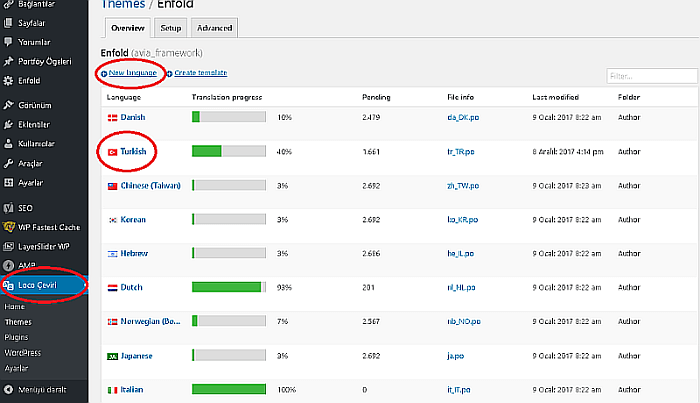Open Ayarlar submenu item under Loco Çeviri
The image size is (700, 403).
point(16,368)
